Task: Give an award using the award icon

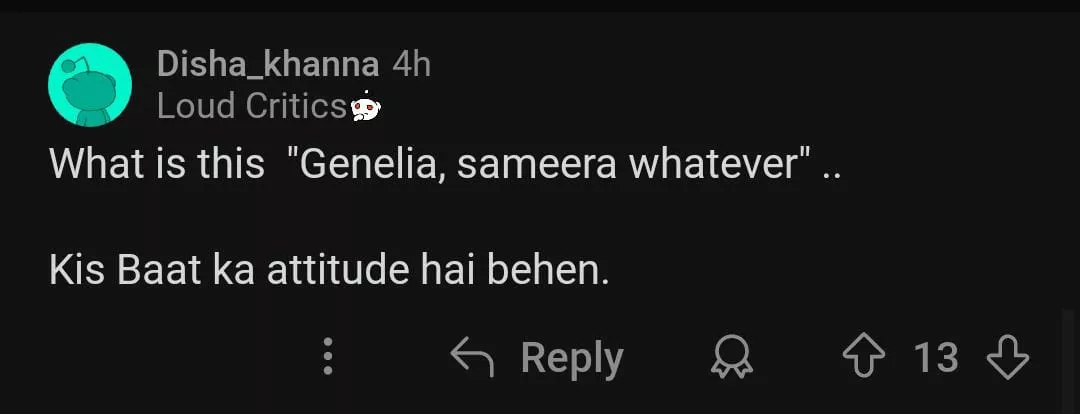Action: pyautogui.click(x=732, y=357)
